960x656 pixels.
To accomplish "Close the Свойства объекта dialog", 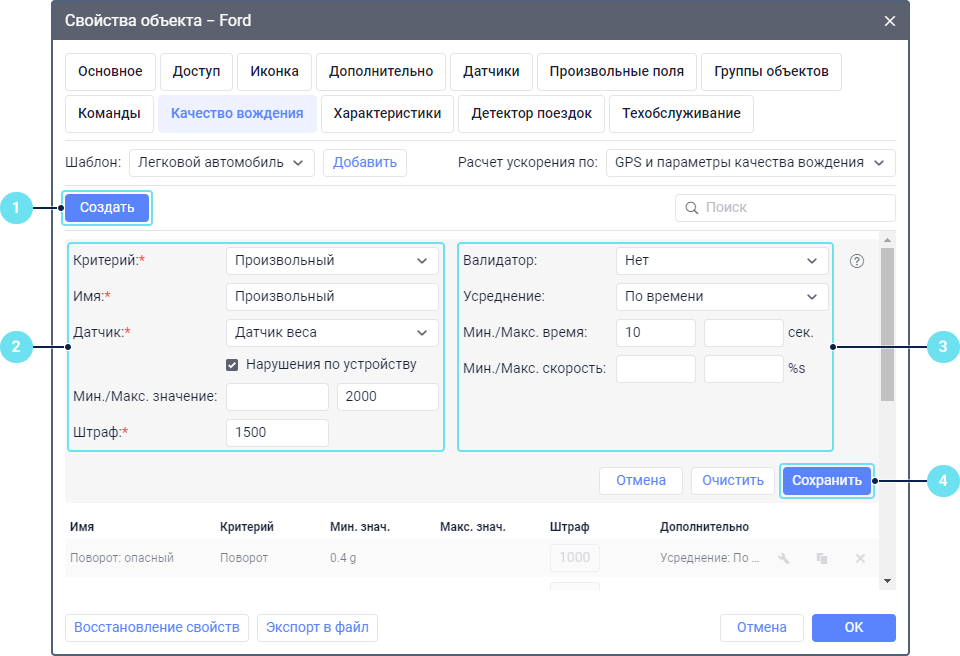I will coord(890,21).
